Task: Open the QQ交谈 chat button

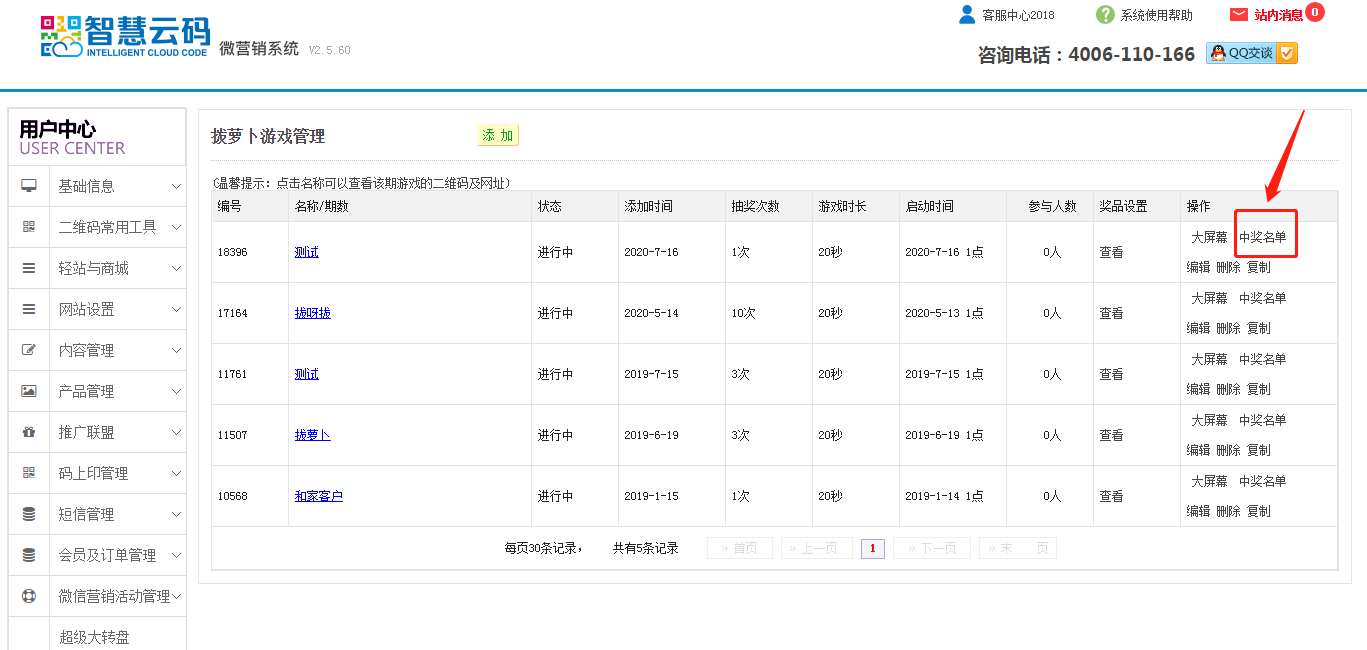Action: click(1251, 53)
